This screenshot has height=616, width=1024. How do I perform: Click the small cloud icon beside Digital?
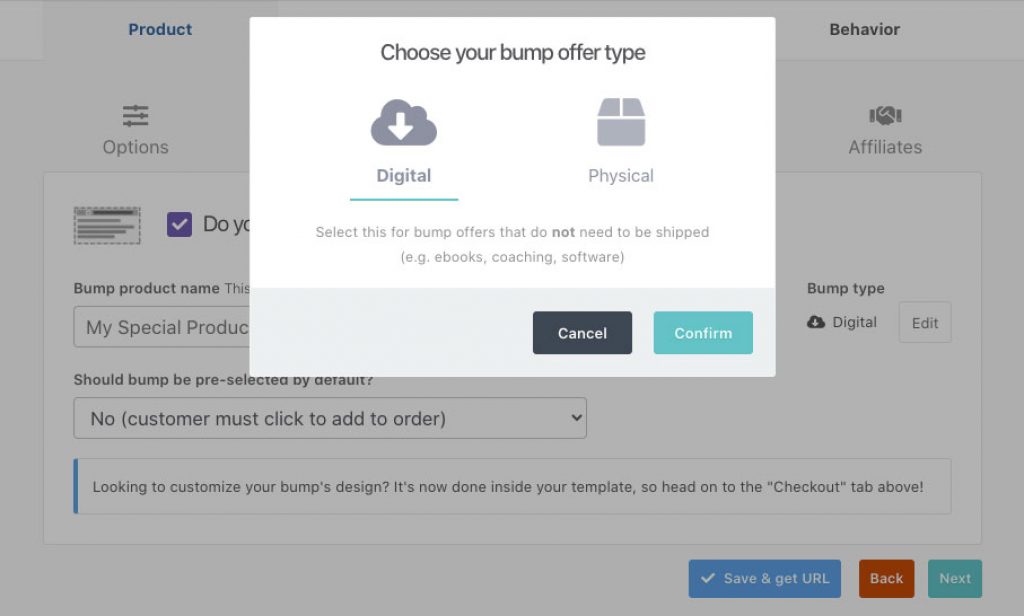point(816,322)
